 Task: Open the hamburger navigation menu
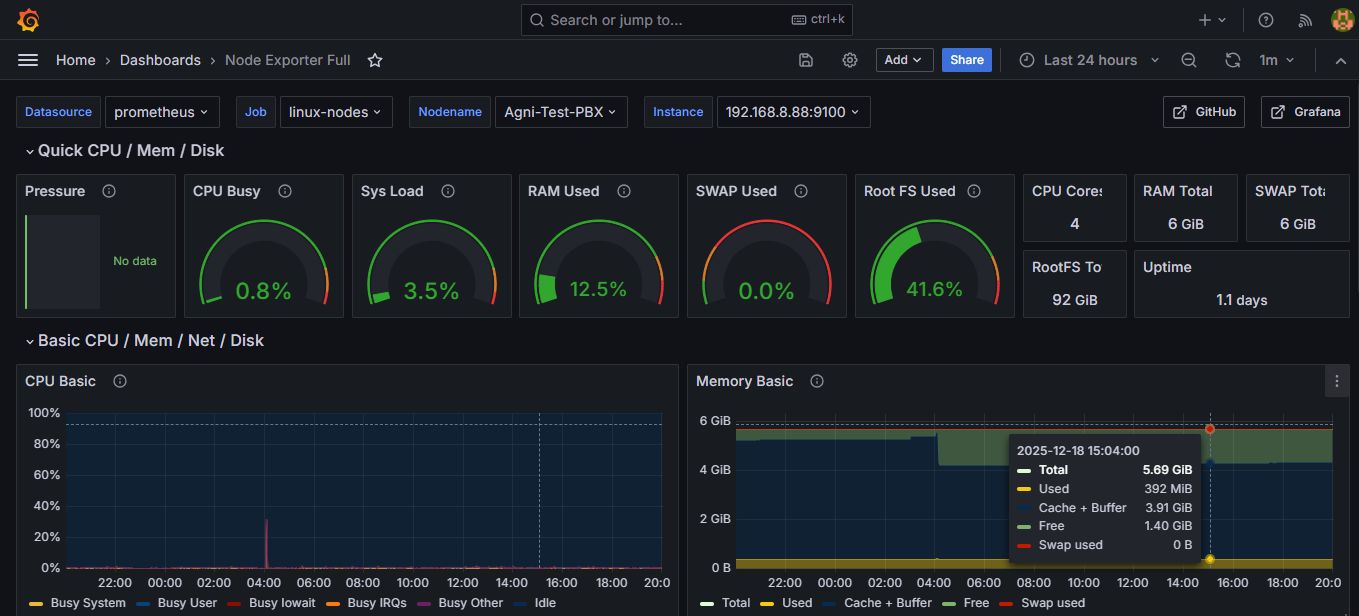[x=28, y=60]
